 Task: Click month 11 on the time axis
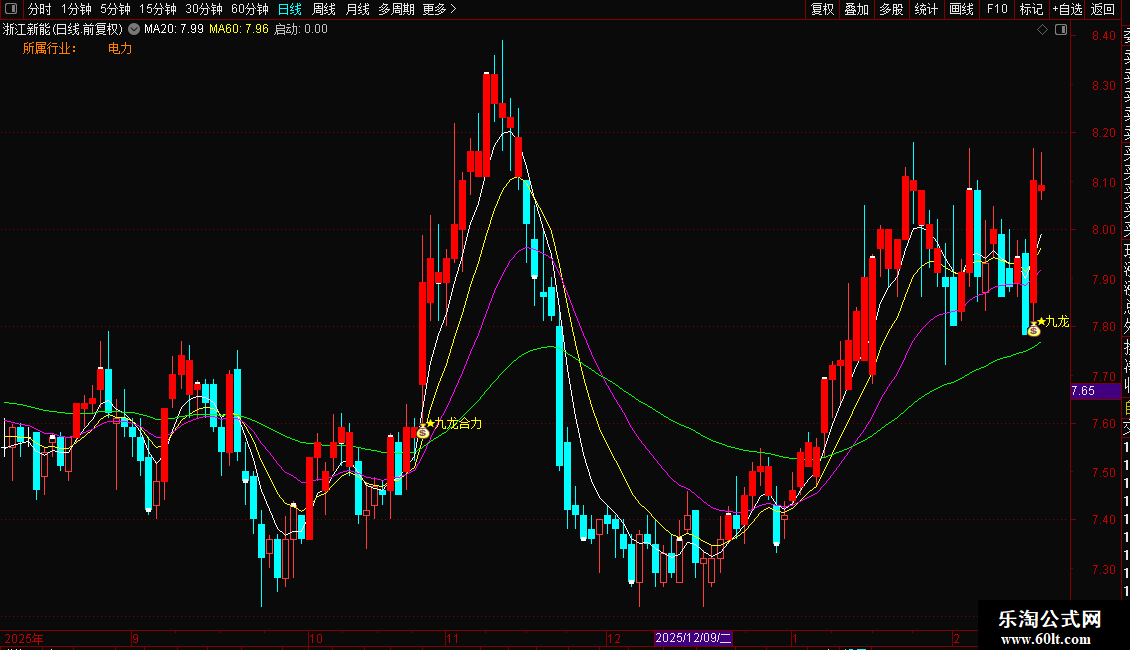coord(452,638)
